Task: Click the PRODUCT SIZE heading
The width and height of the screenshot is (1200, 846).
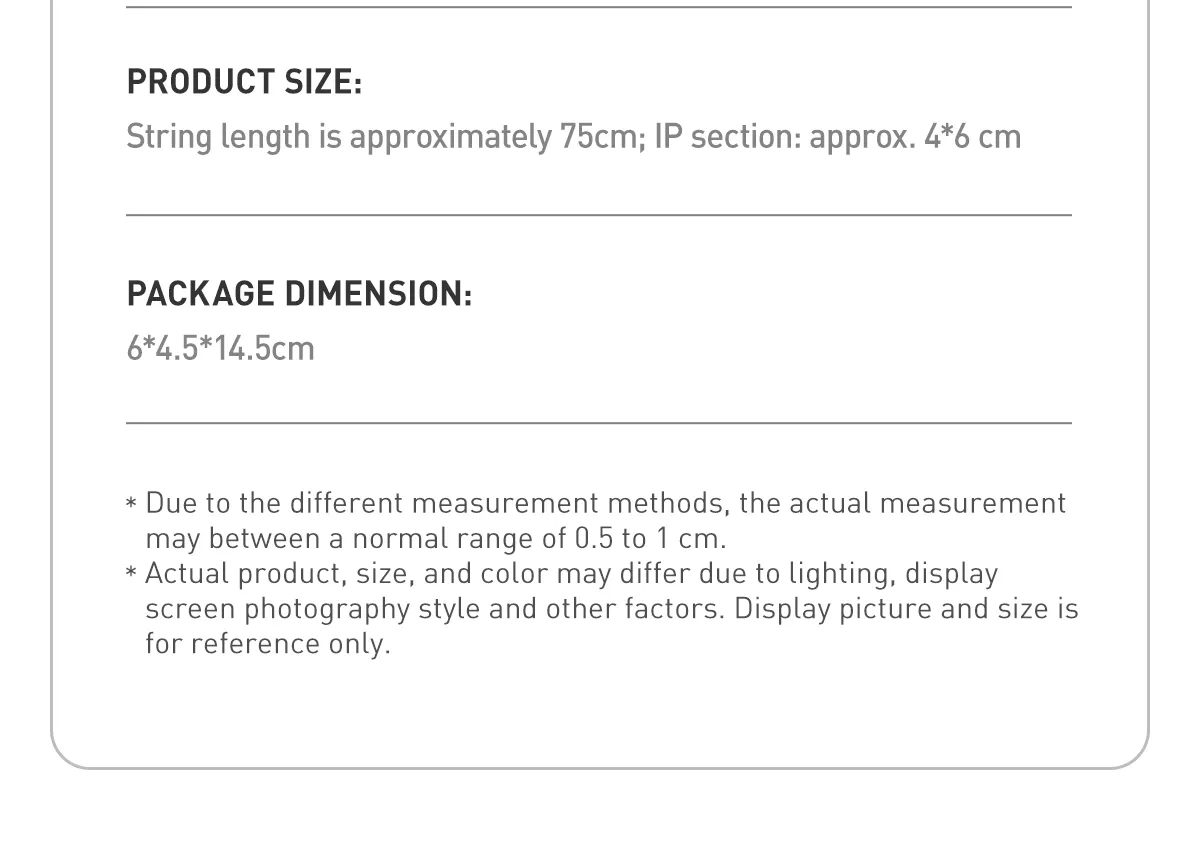Action: (x=244, y=82)
